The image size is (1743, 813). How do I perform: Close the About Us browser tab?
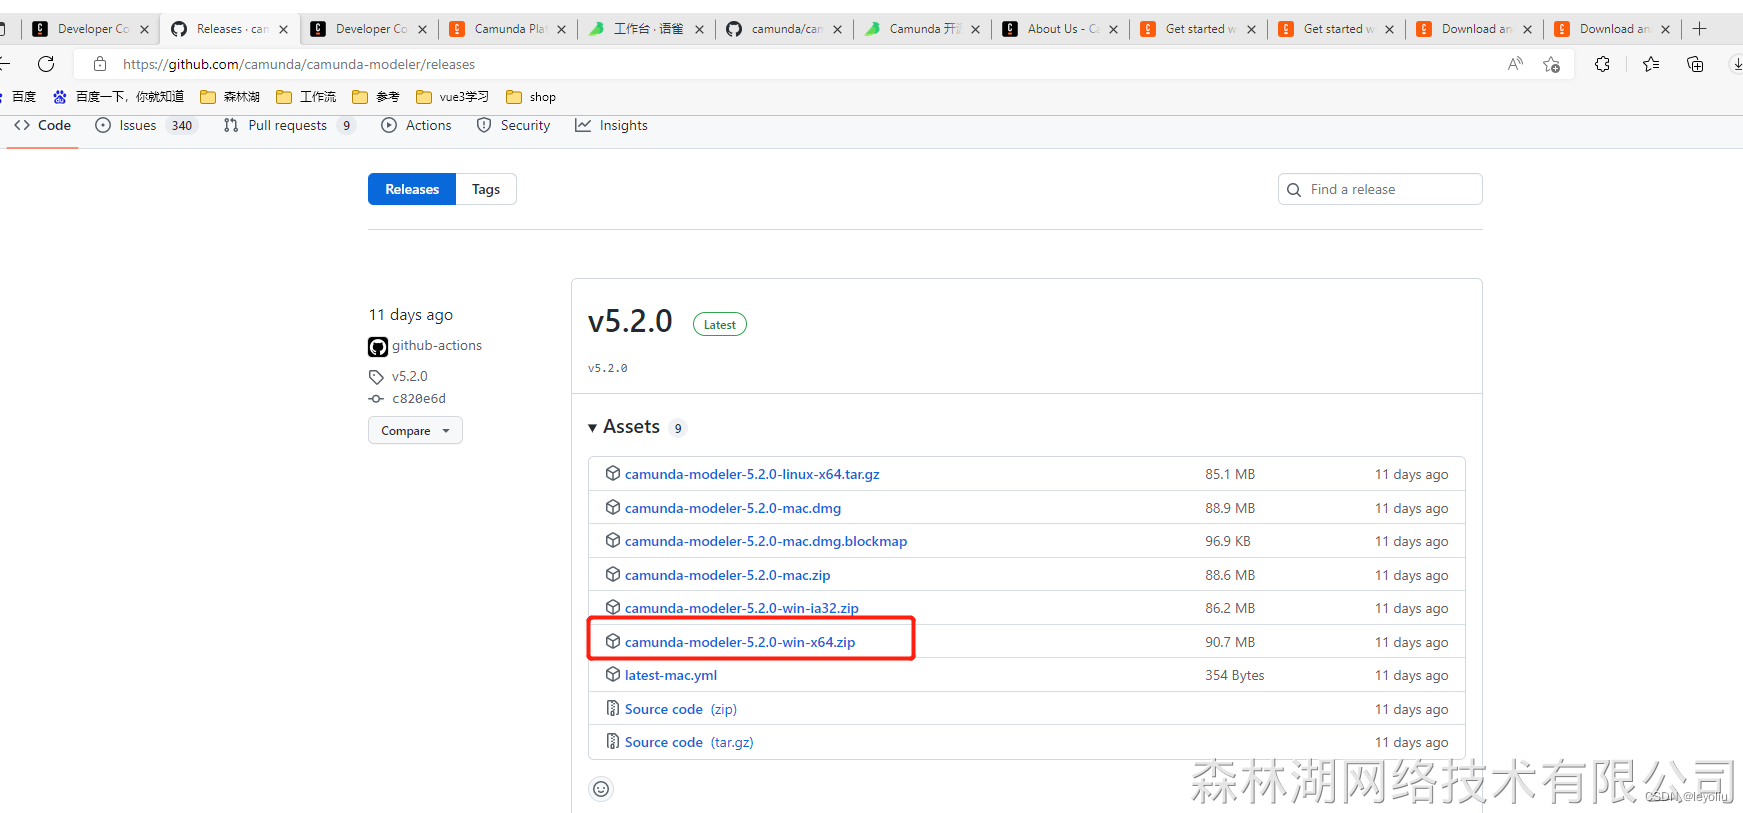(x=1113, y=29)
